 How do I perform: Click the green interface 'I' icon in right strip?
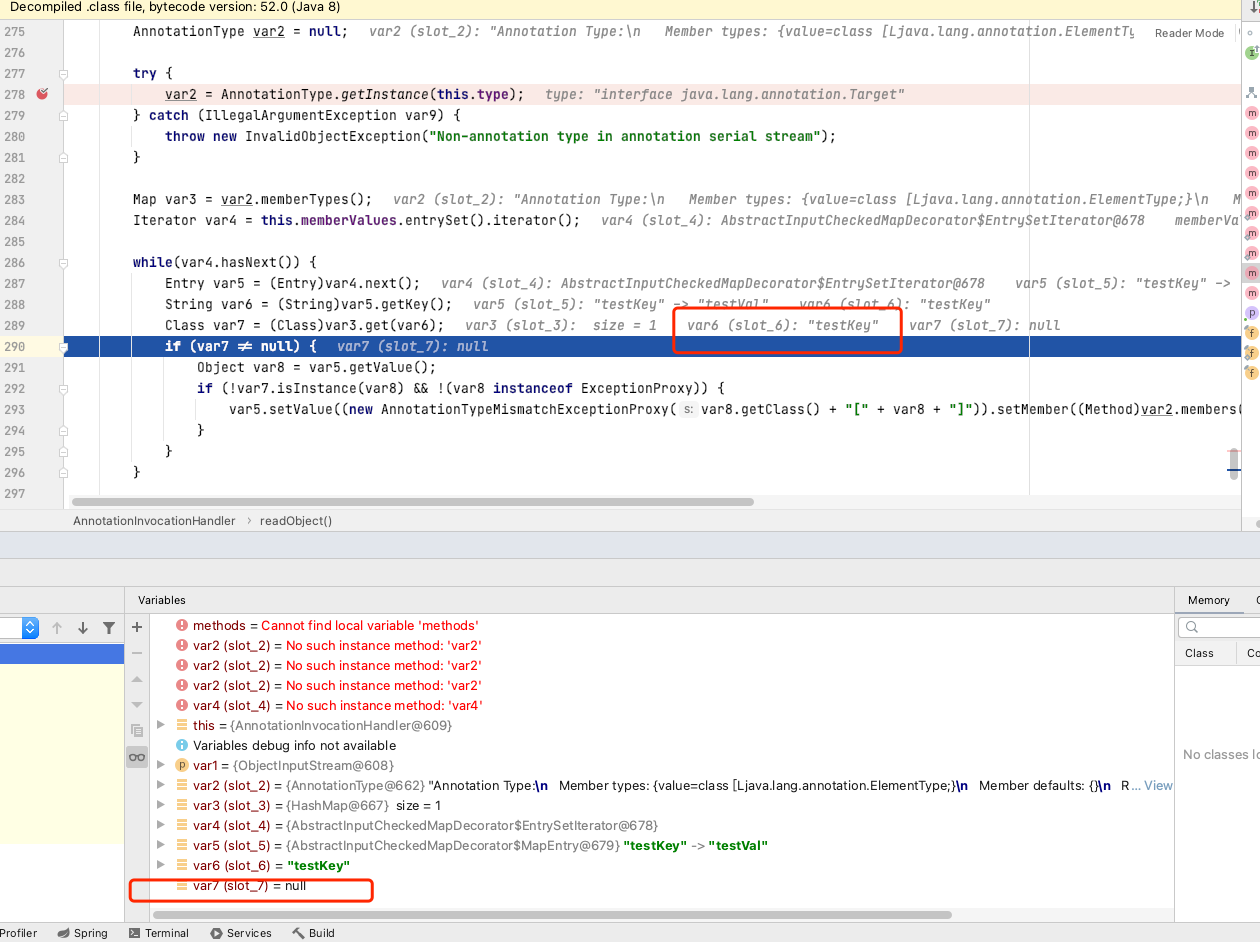click(1251, 53)
